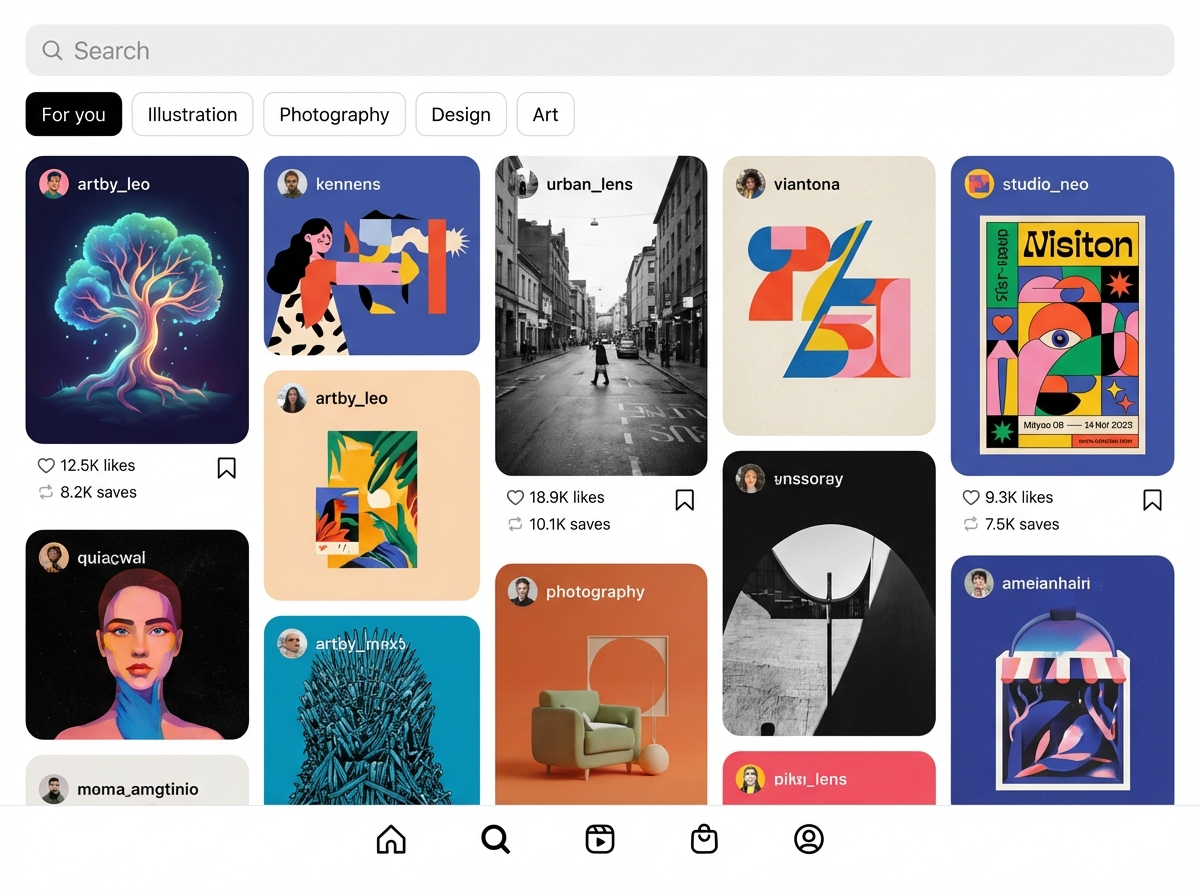This screenshot has width=1200, height=896.
Task: Bookmark the glowing tree post by artby_leo
Action: pyautogui.click(x=226, y=467)
